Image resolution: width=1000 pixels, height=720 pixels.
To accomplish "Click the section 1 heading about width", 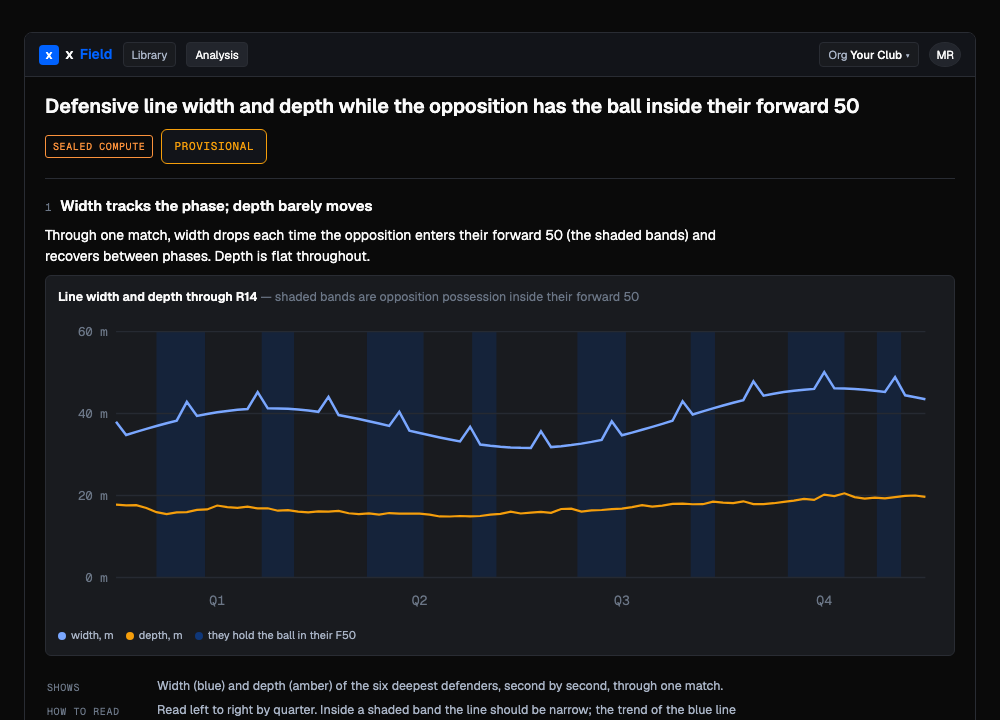I will pos(216,206).
